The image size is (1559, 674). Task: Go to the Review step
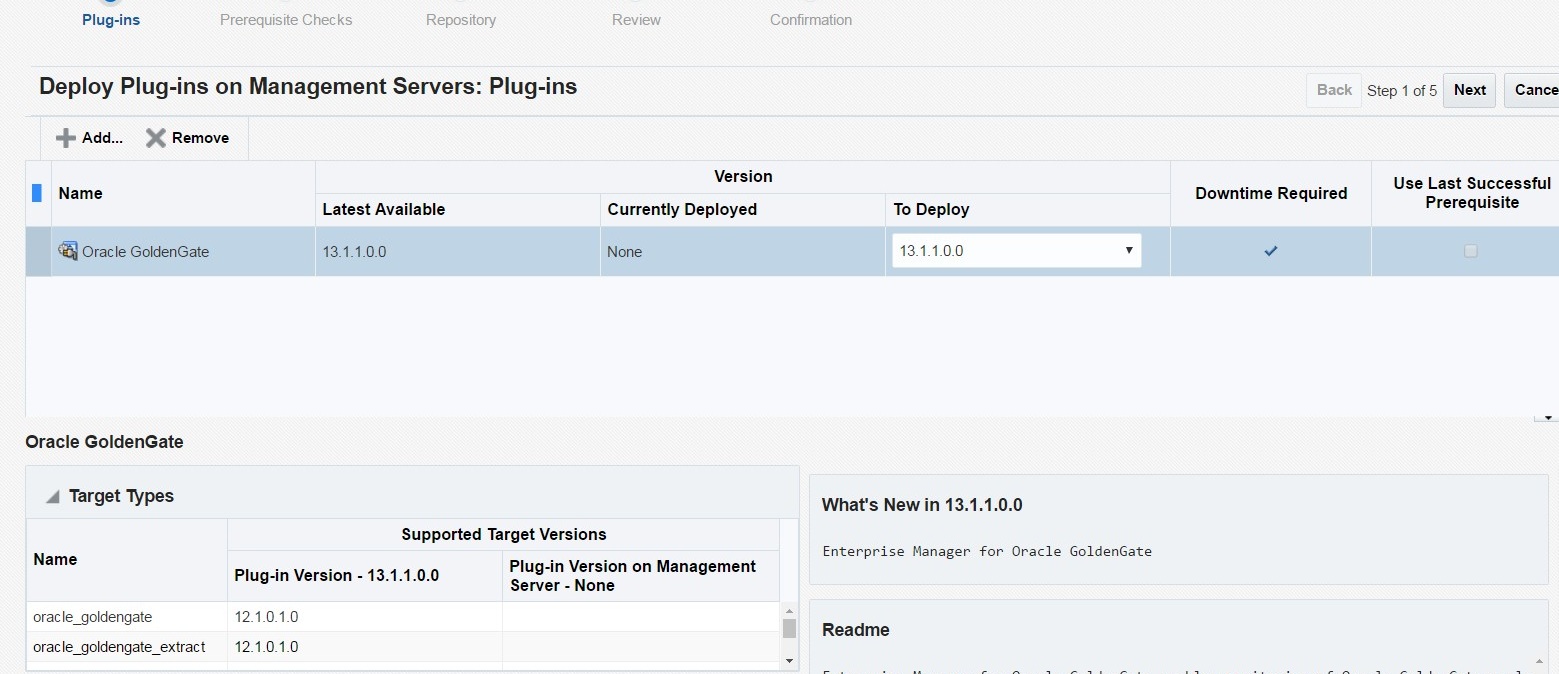[x=636, y=19]
